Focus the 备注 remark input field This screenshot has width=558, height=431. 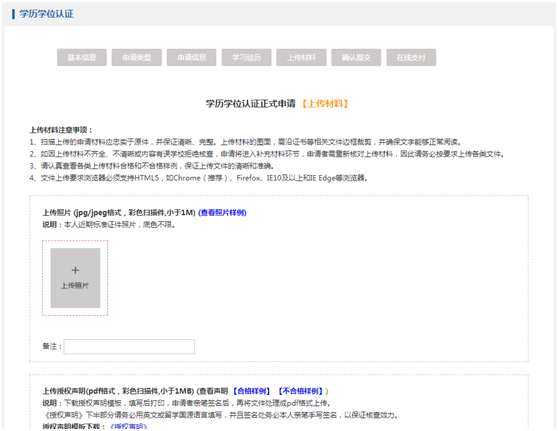[129, 346]
